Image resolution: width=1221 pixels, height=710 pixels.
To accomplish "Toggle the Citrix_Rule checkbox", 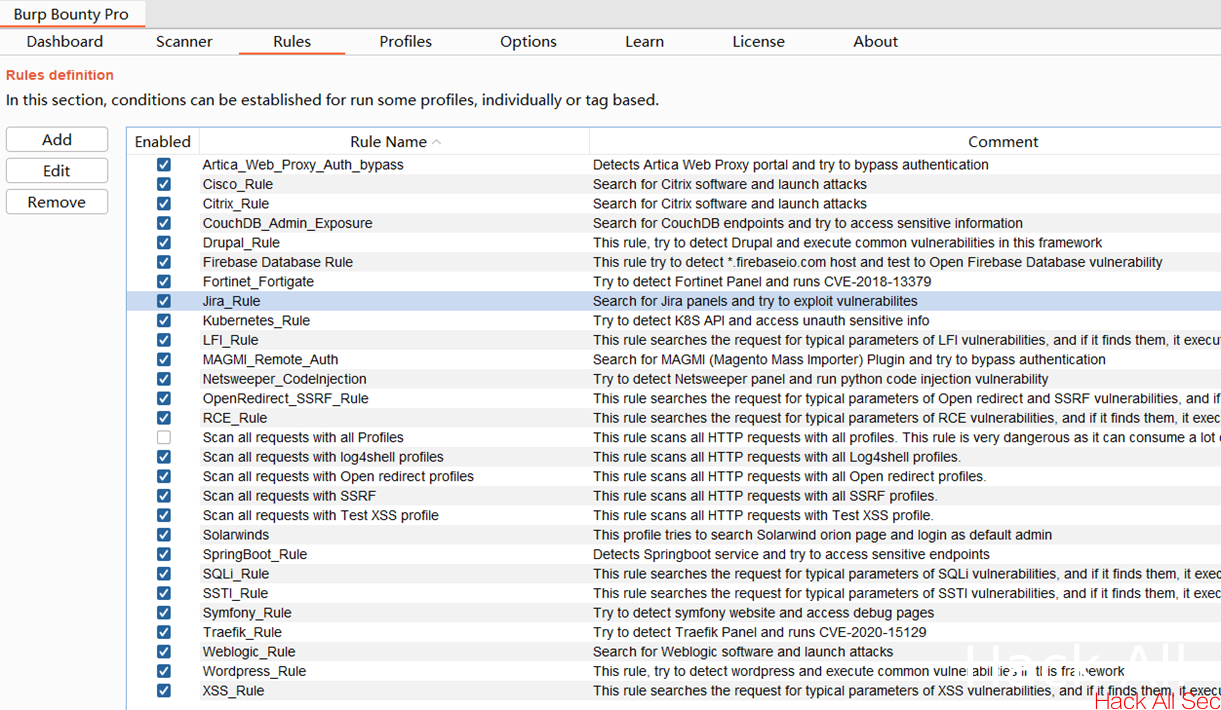I will (x=164, y=204).
